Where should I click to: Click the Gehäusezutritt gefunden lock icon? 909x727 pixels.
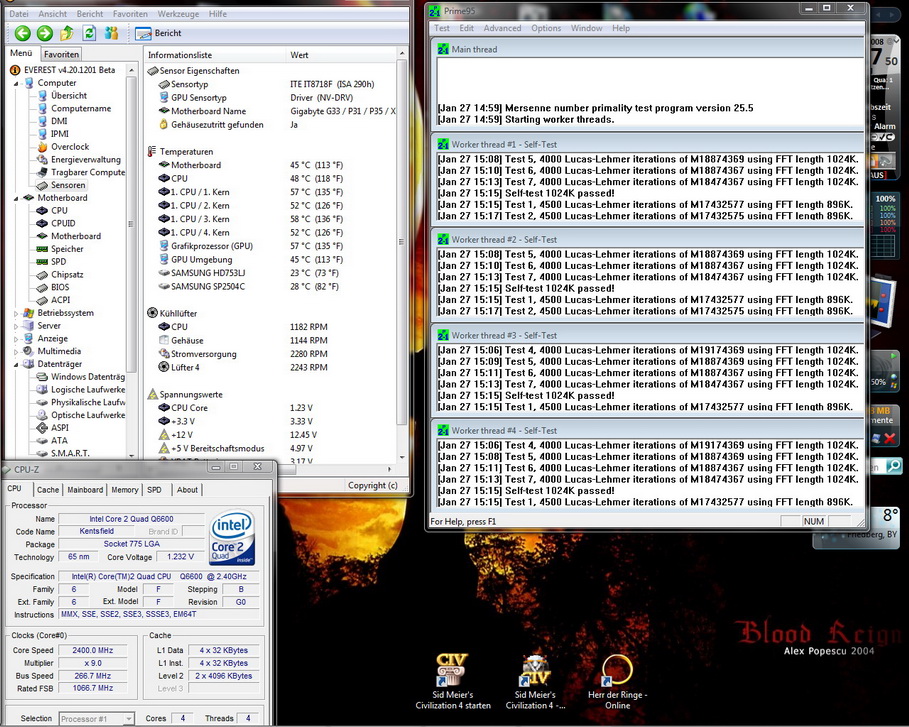(164, 125)
